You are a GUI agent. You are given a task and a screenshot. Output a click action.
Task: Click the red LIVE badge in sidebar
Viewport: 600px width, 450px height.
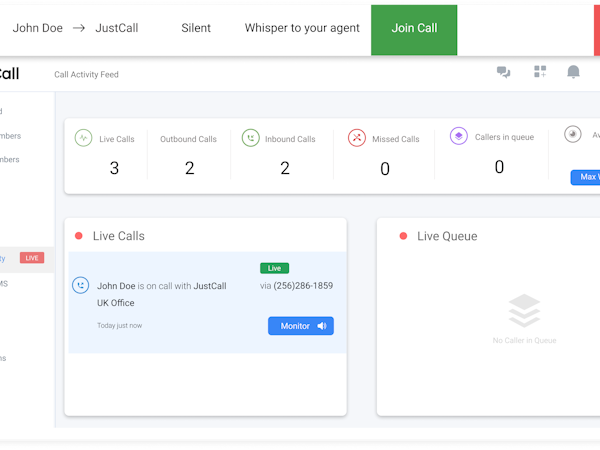(32, 258)
